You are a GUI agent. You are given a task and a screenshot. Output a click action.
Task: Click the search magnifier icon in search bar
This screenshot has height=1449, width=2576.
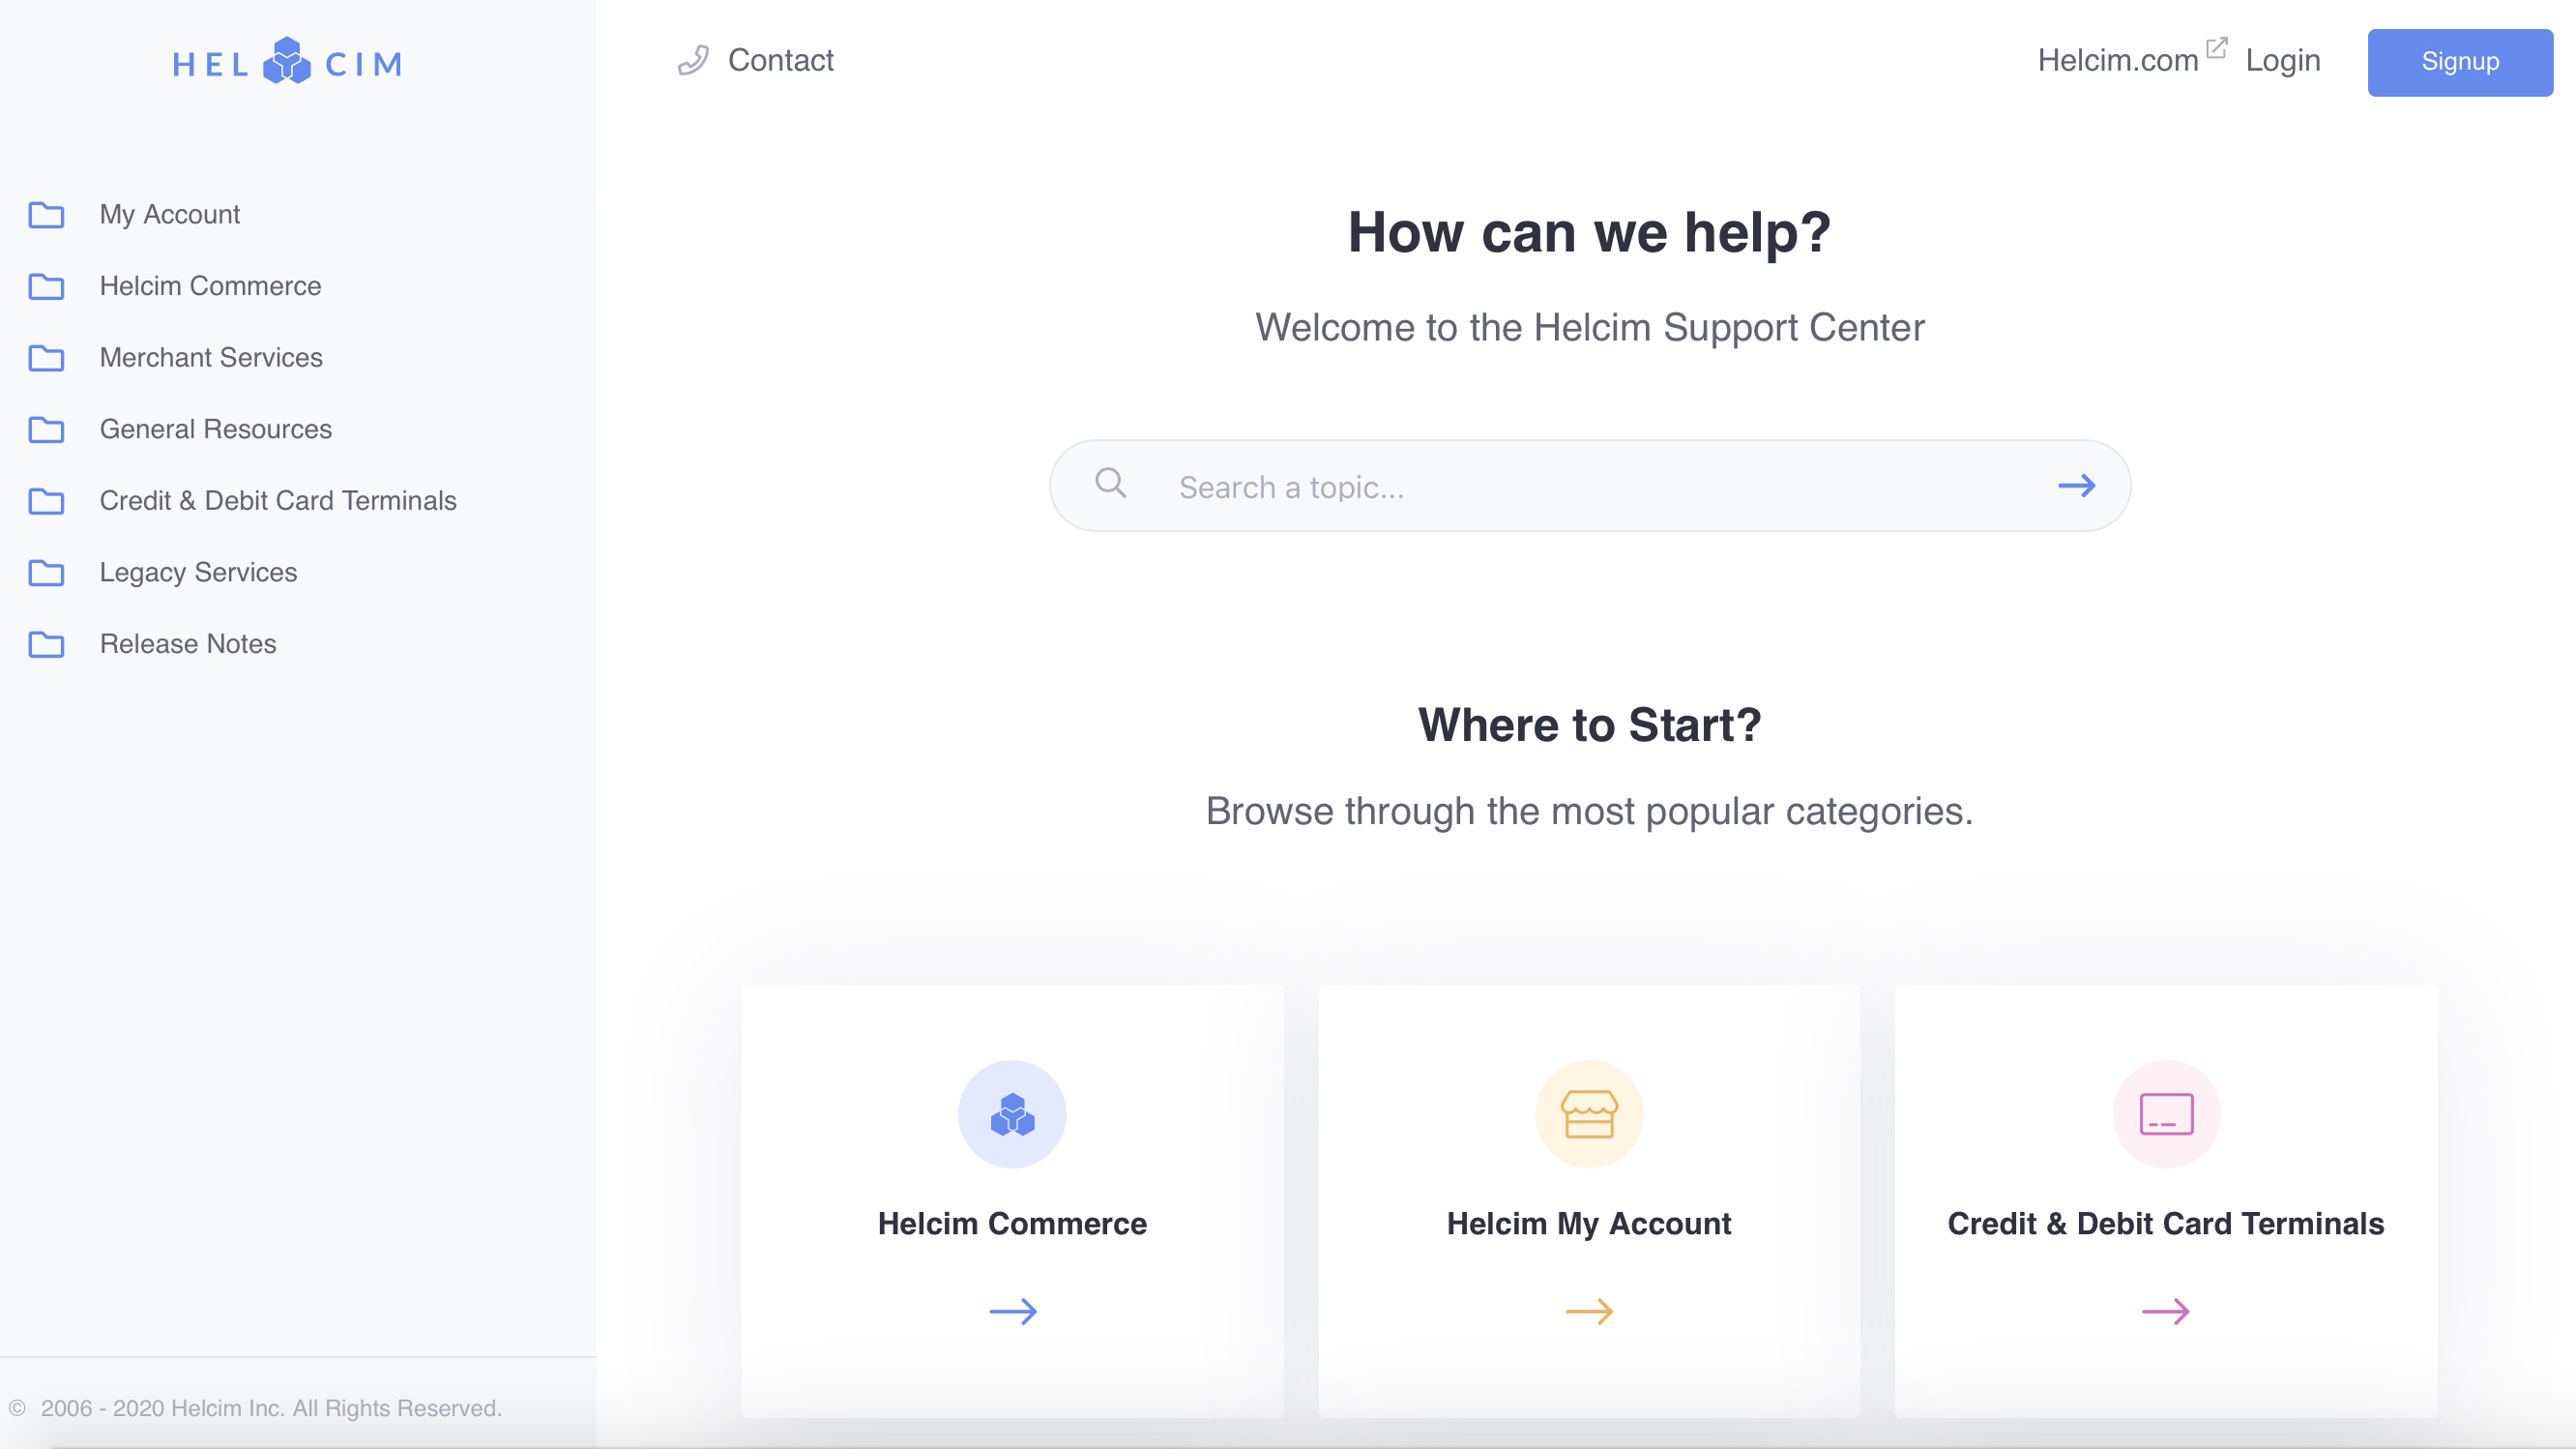point(1111,483)
